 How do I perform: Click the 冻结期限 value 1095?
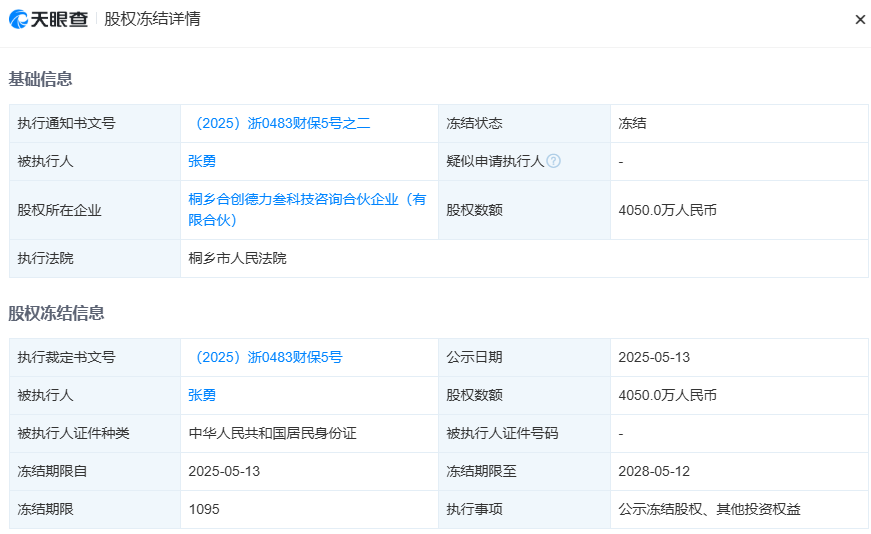pyautogui.click(x=204, y=509)
